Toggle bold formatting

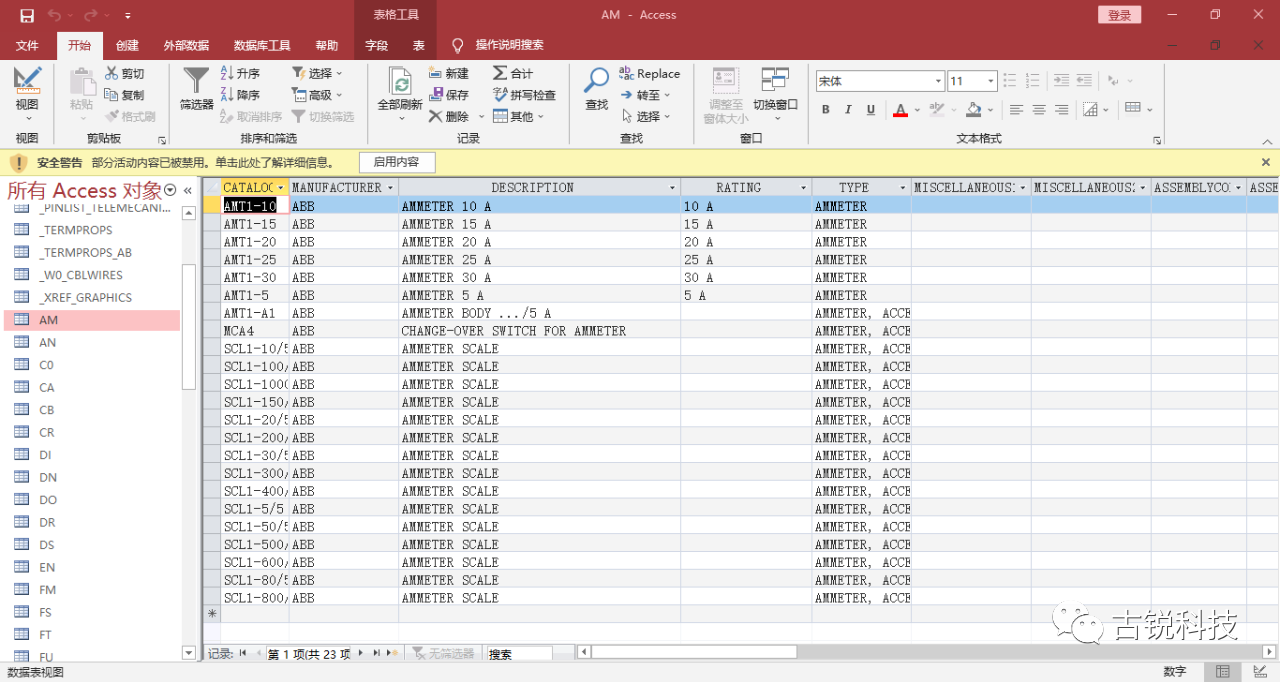(x=825, y=109)
